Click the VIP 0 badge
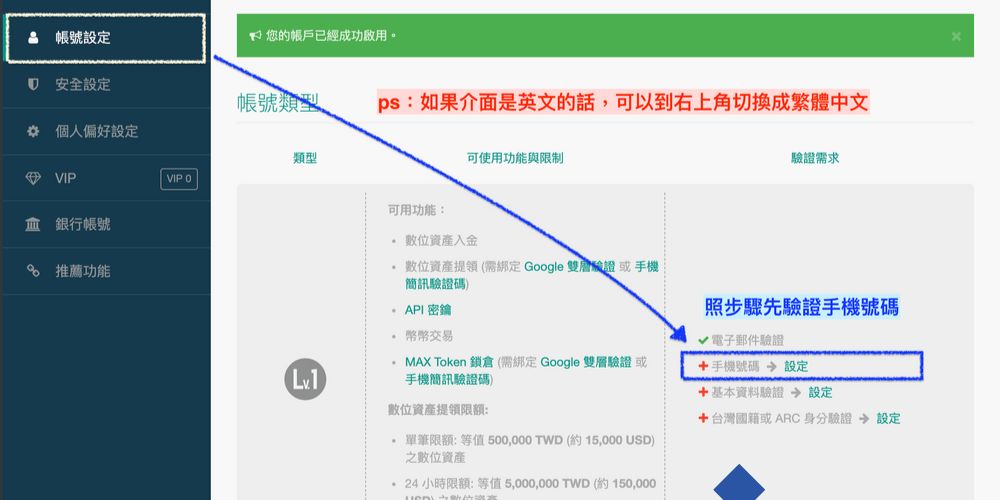The height and width of the screenshot is (500, 1000). 179,179
